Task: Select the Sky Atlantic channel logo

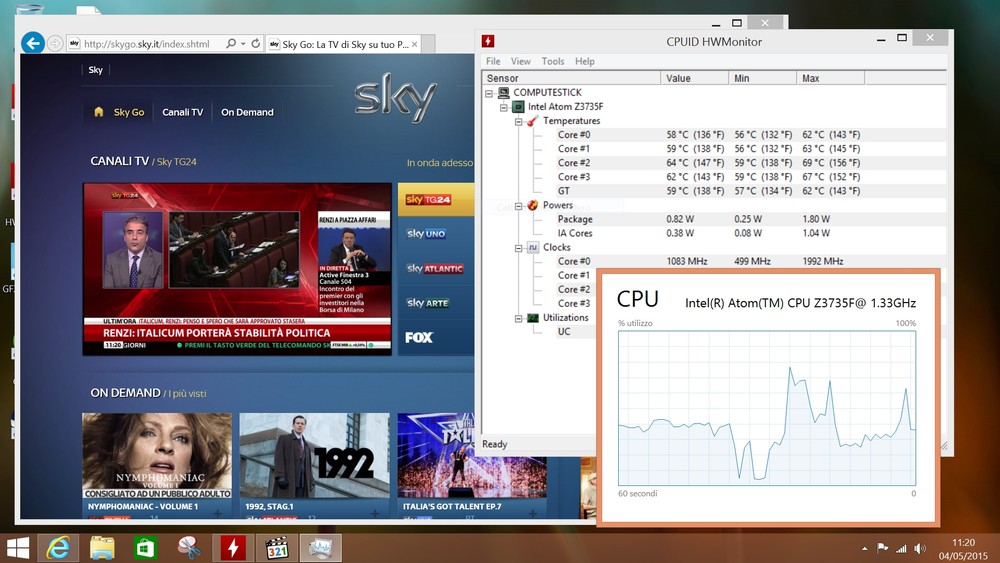Action: click(435, 268)
